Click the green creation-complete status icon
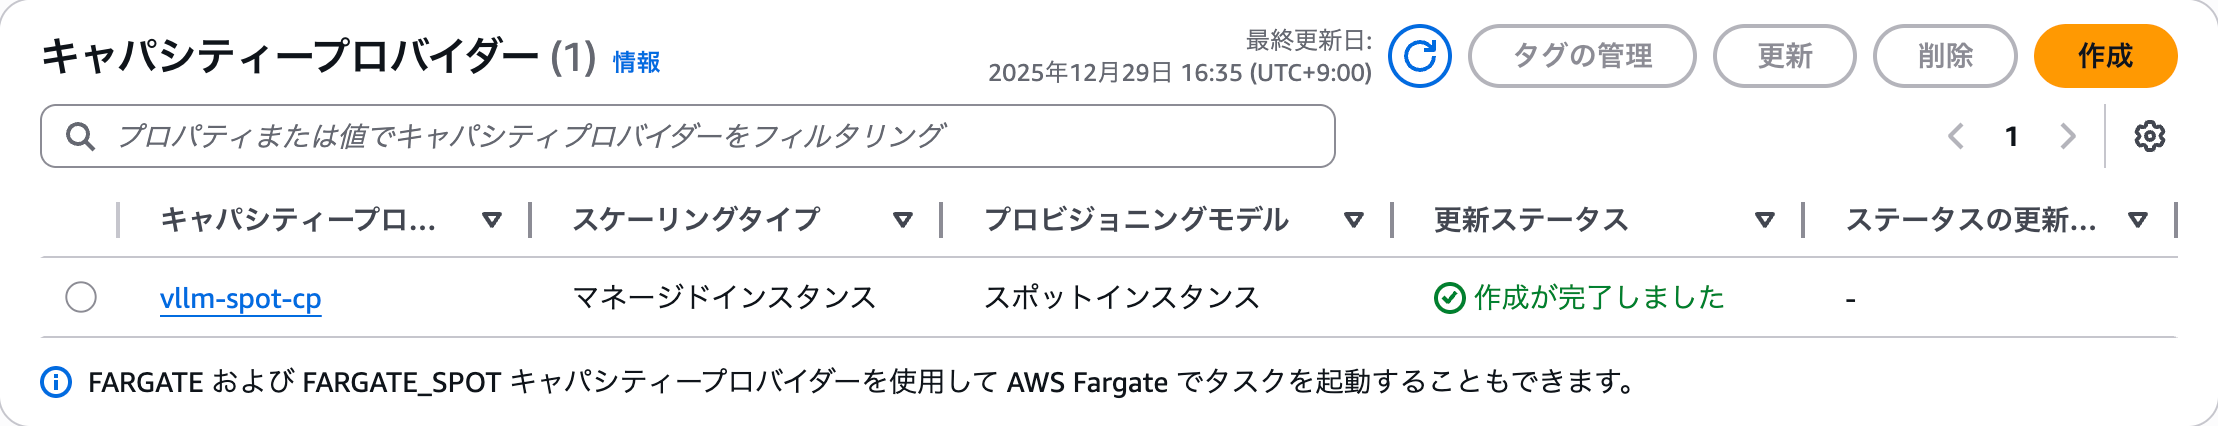 point(1449,298)
